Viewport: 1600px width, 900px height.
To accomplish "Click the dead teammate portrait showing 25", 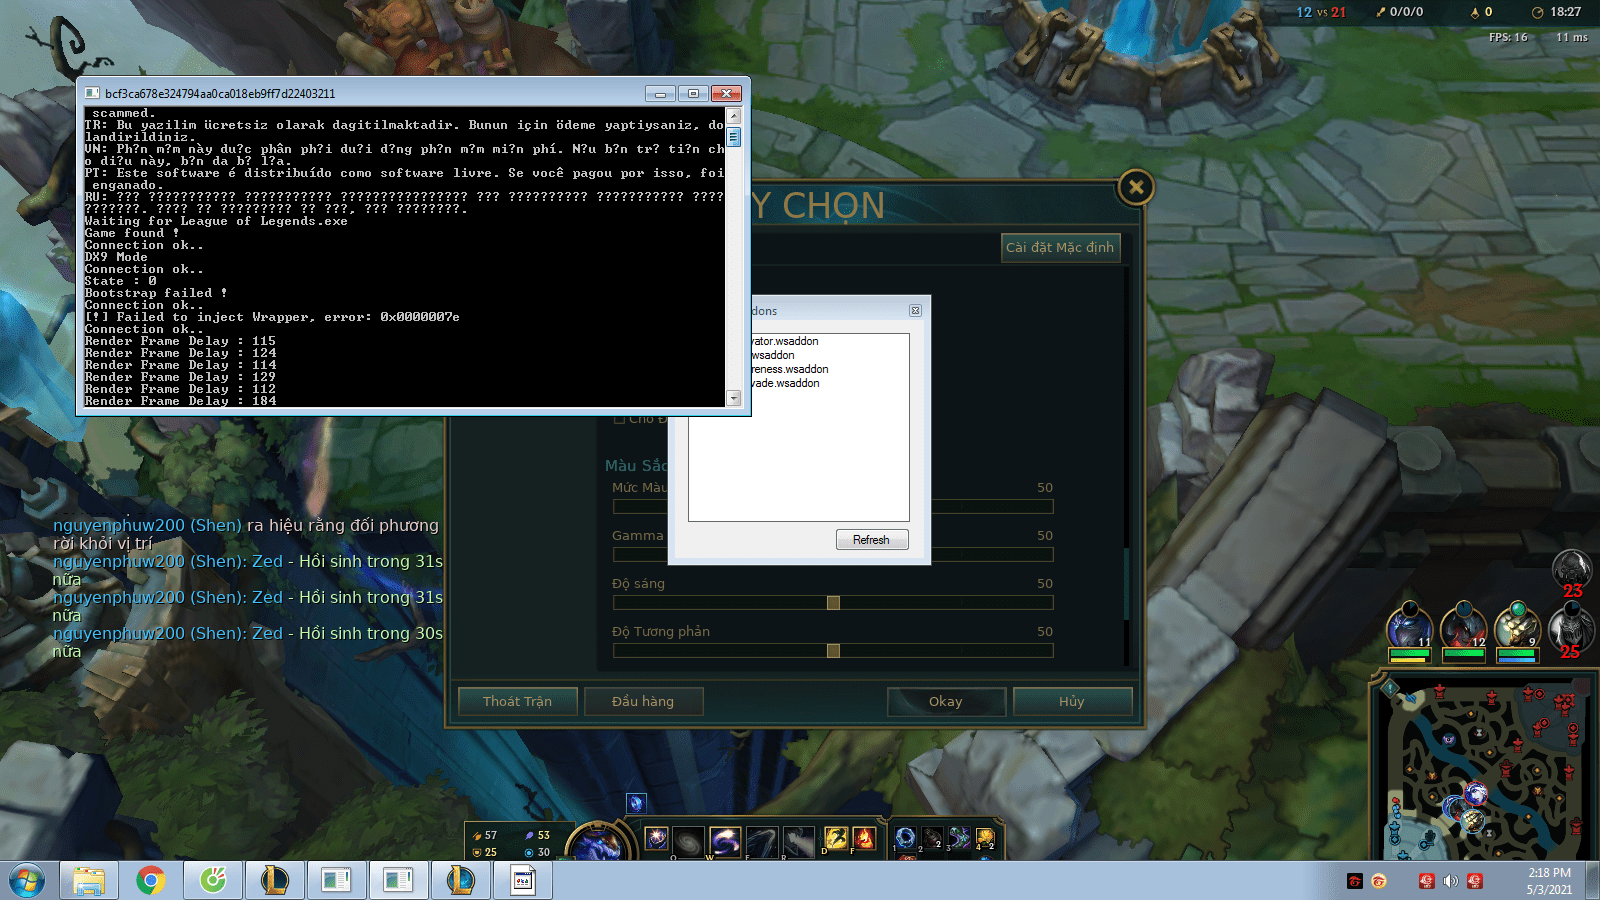I will pos(1570,630).
